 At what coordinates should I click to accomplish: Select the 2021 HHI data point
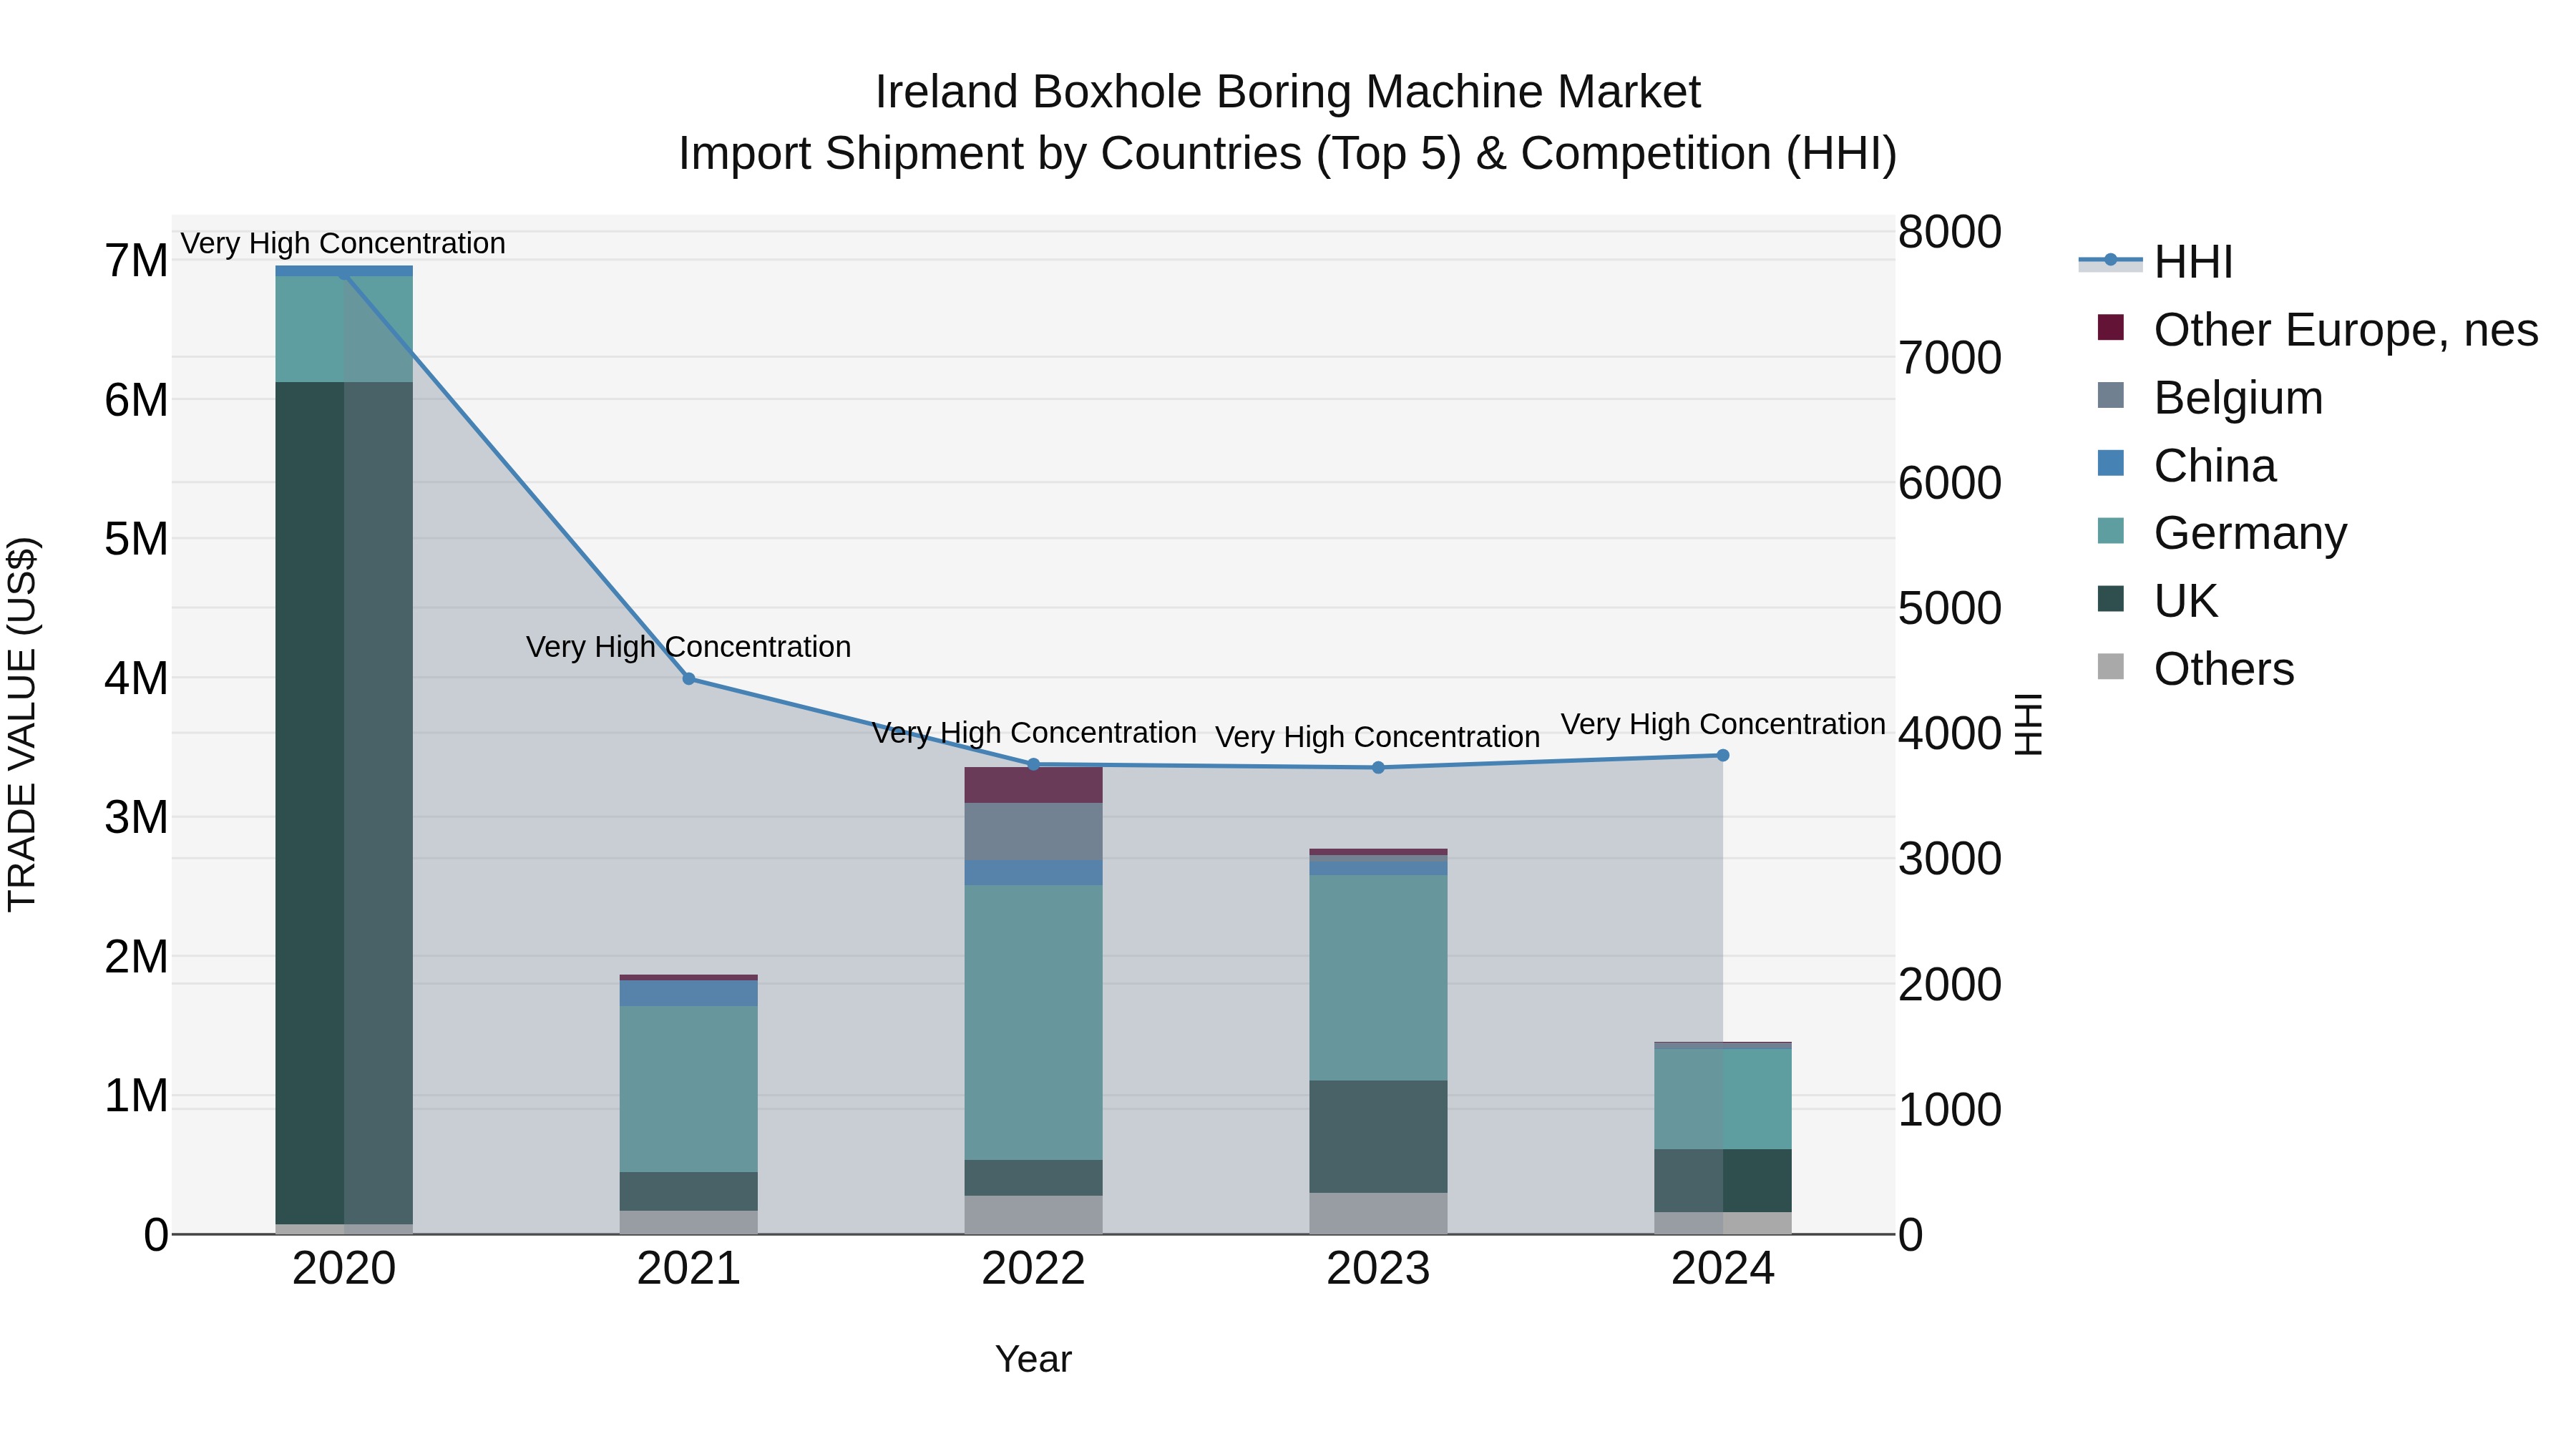pos(688,679)
